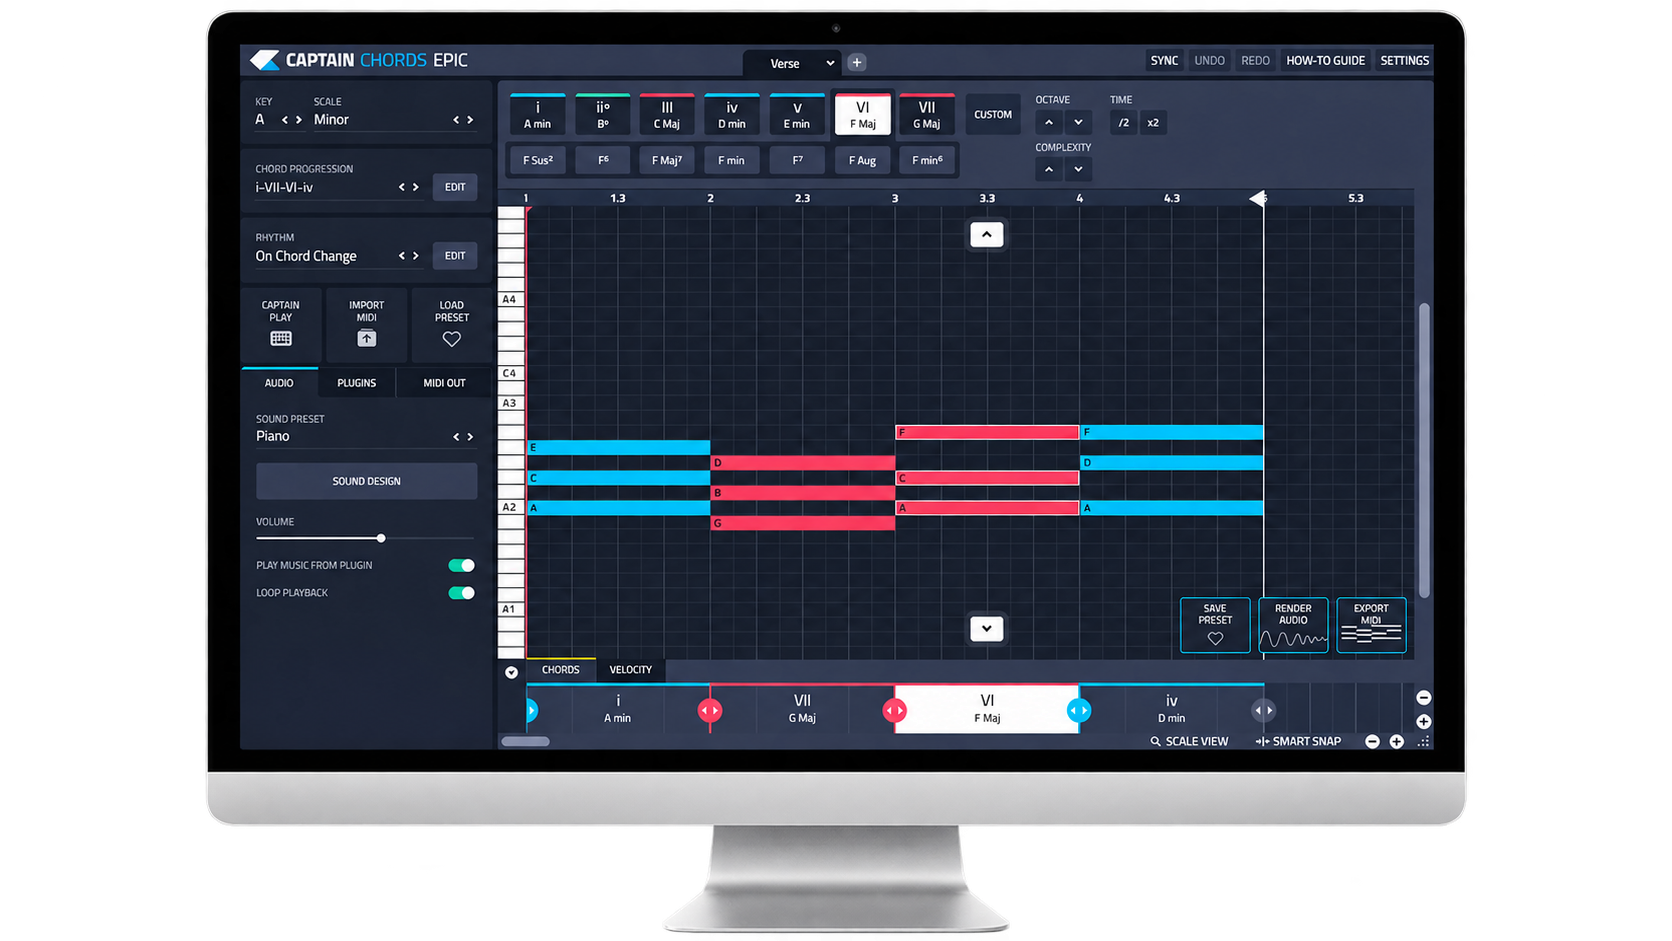Click the piano roll up arrow button
1672x941 pixels.
point(987,234)
